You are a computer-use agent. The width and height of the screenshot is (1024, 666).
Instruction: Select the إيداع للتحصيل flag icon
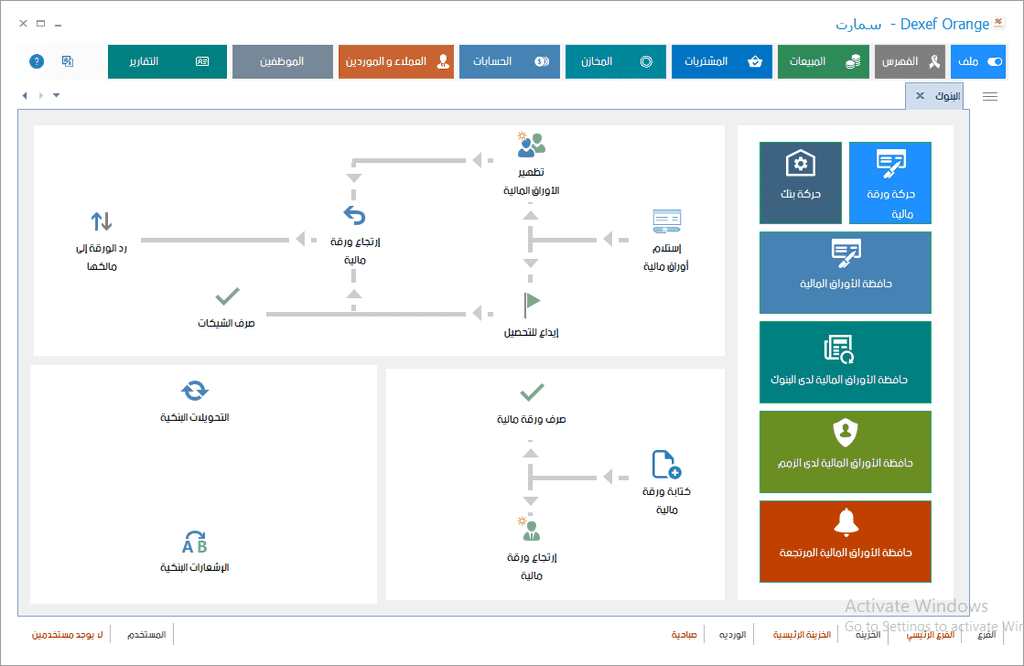pyautogui.click(x=532, y=304)
